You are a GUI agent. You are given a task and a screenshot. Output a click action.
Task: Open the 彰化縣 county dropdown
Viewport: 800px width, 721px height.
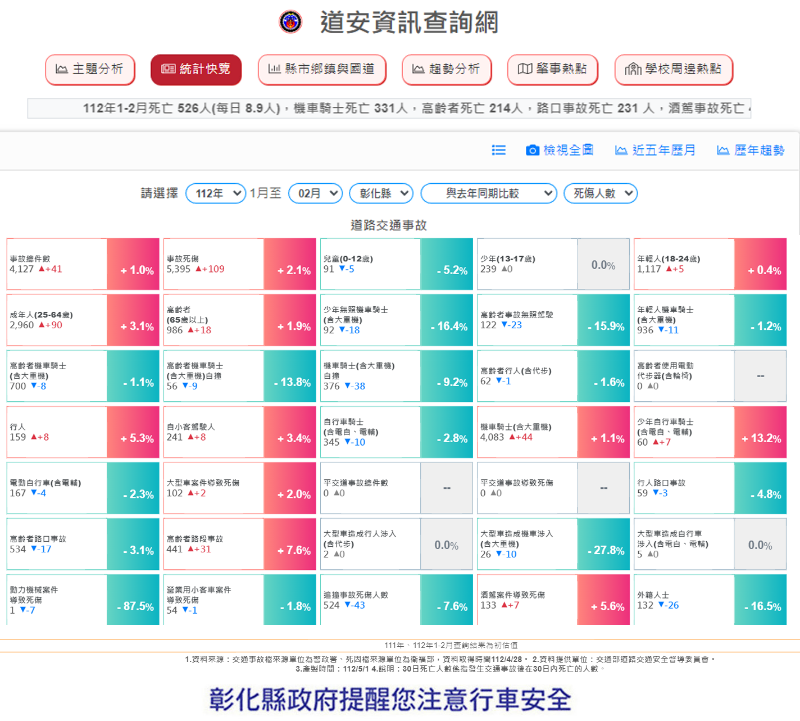[x=380, y=193]
